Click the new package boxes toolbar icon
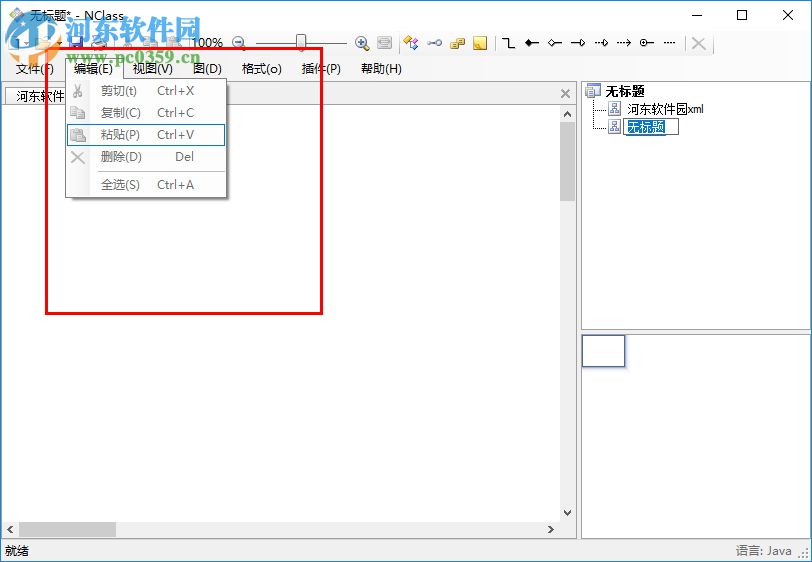The height and width of the screenshot is (562, 812). [457, 43]
